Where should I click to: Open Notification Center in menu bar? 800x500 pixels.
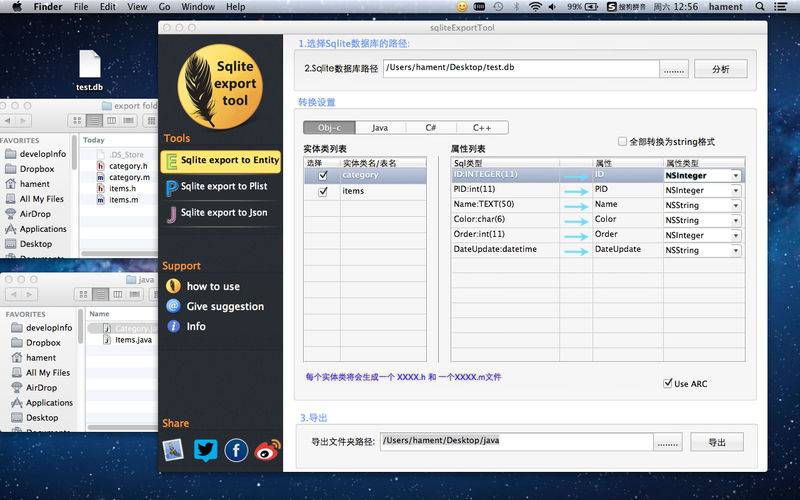click(x=780, y=7)
